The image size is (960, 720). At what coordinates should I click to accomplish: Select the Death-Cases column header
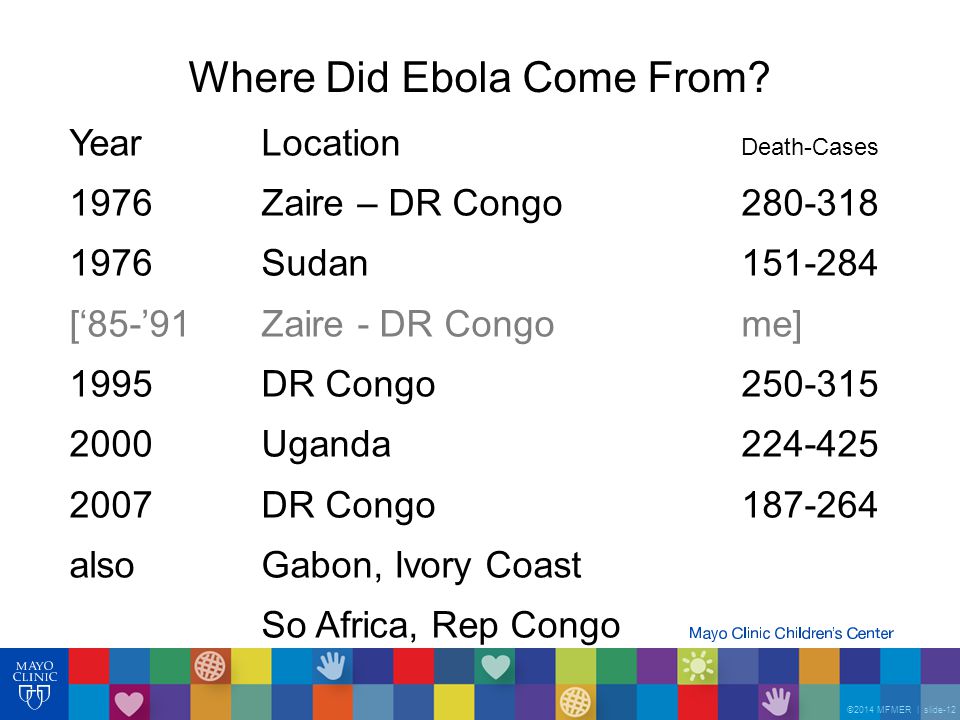809,147
